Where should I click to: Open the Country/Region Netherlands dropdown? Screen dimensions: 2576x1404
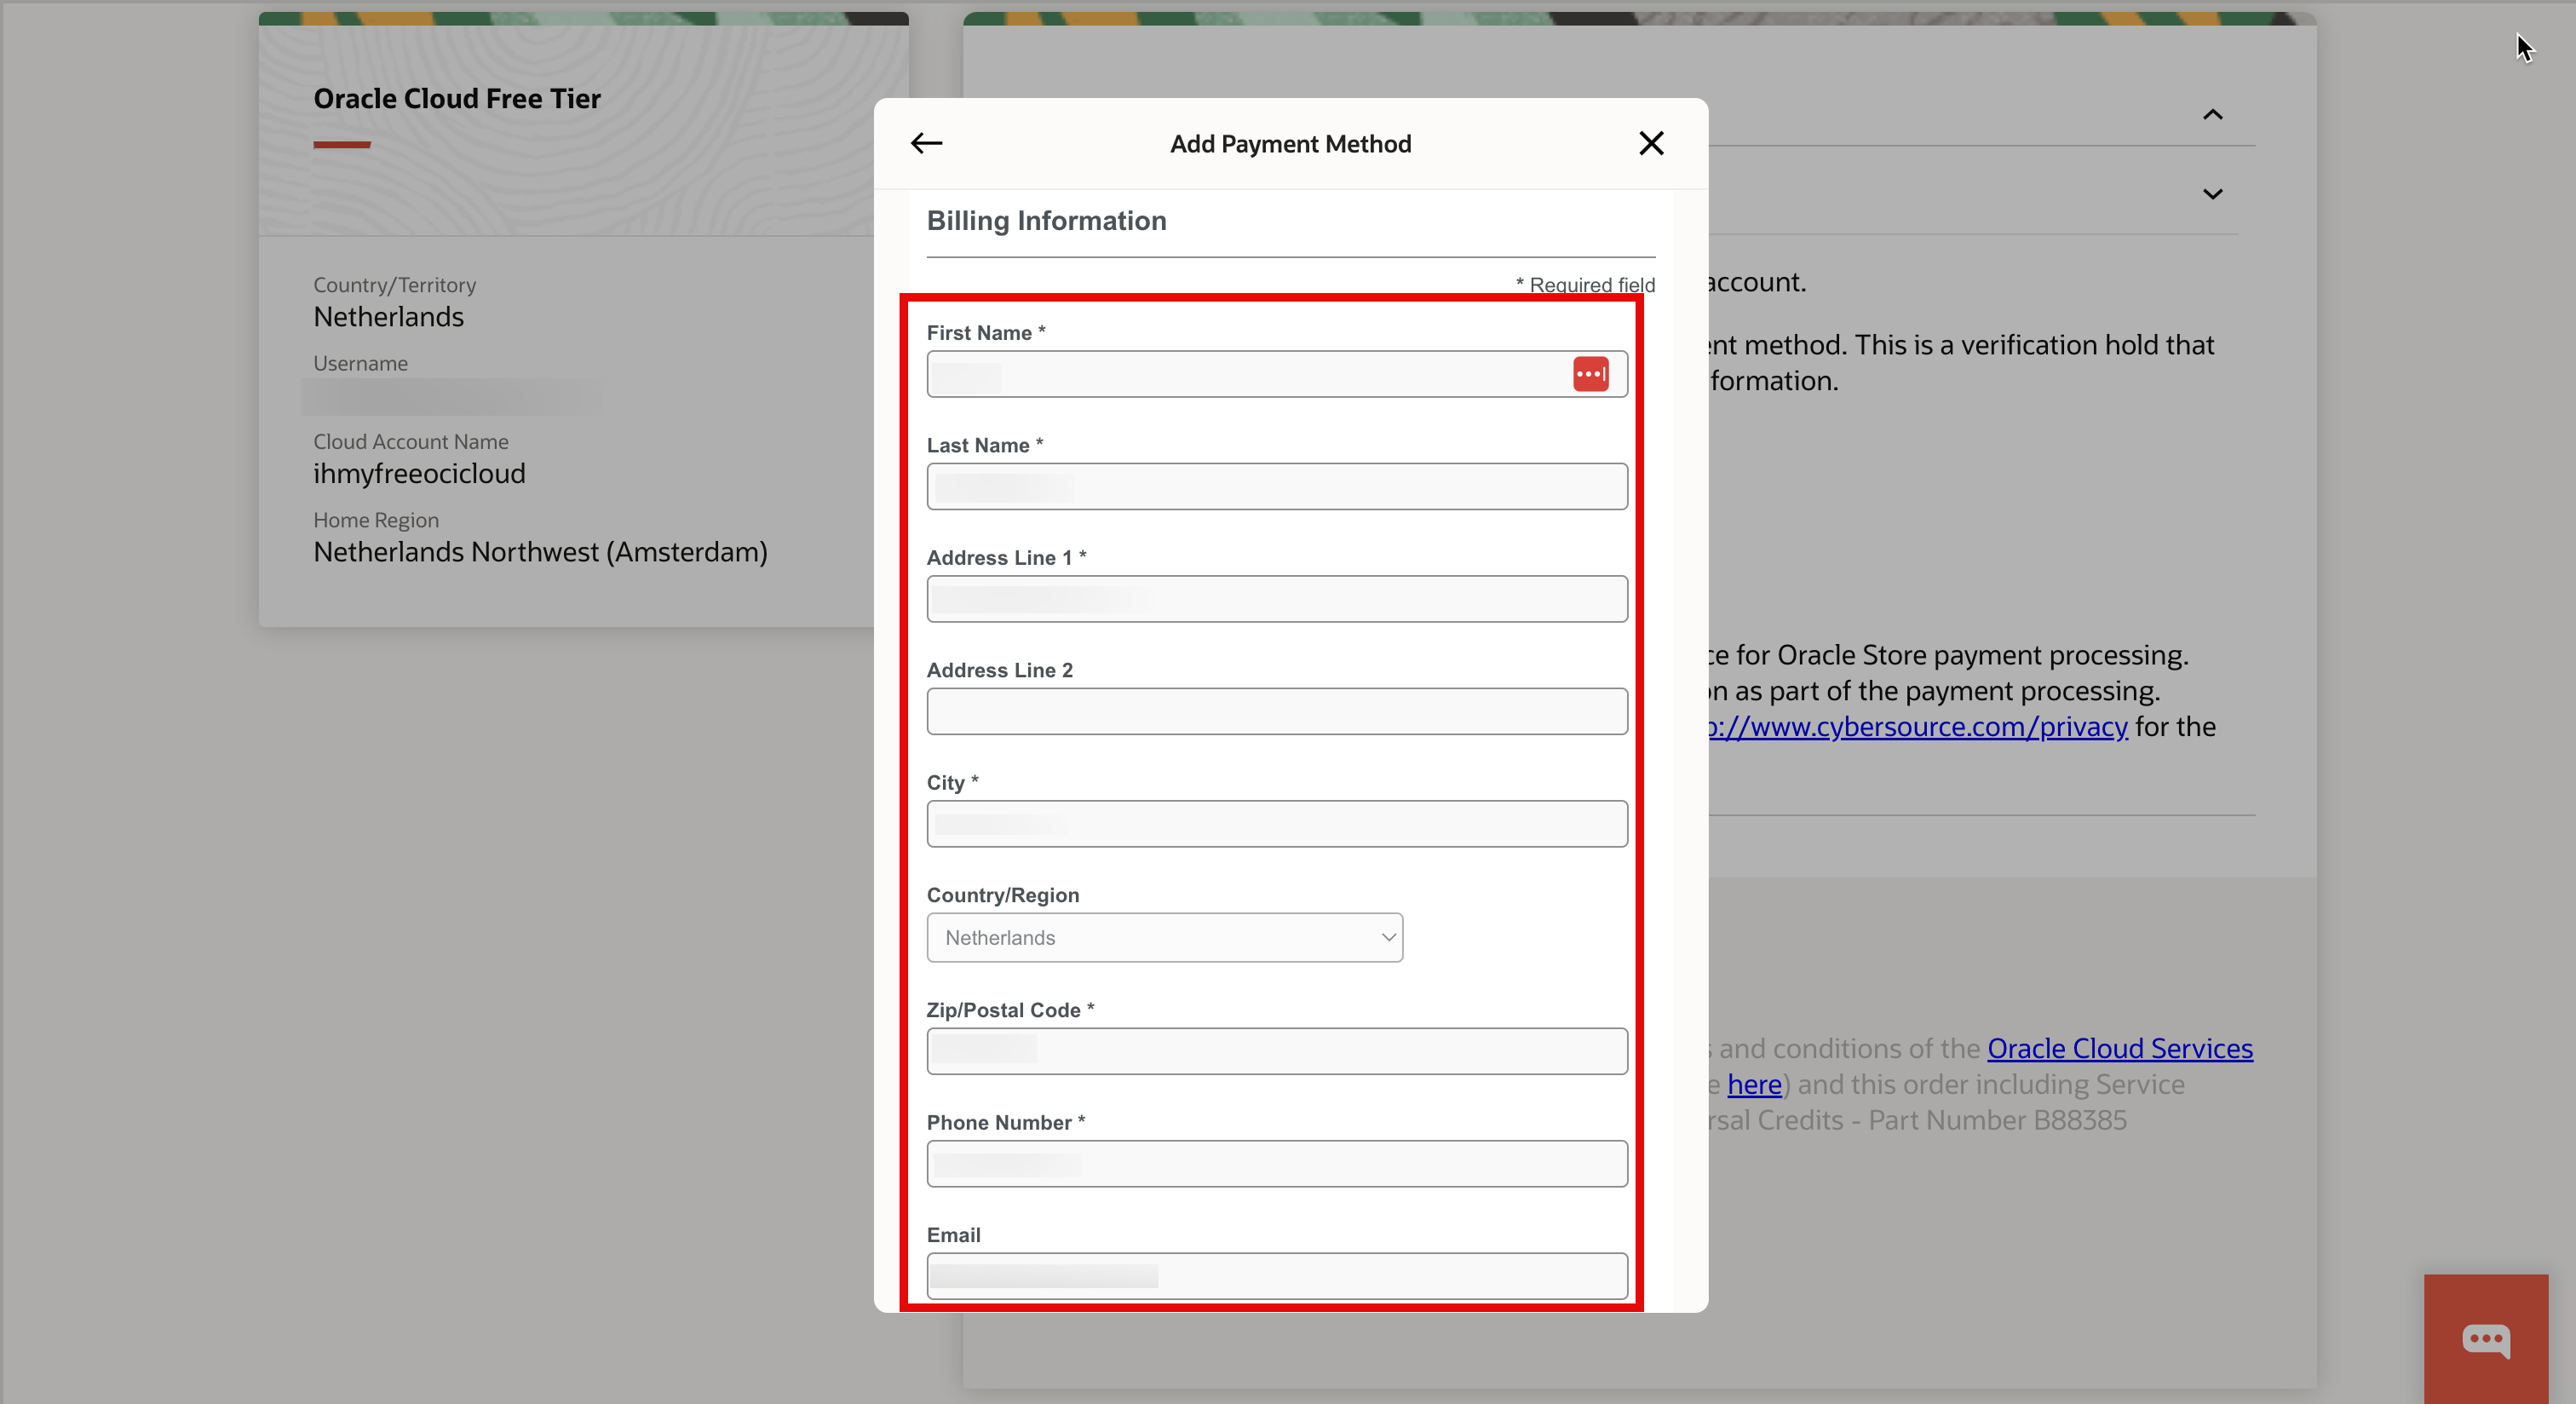click(x=1164, y=937)
